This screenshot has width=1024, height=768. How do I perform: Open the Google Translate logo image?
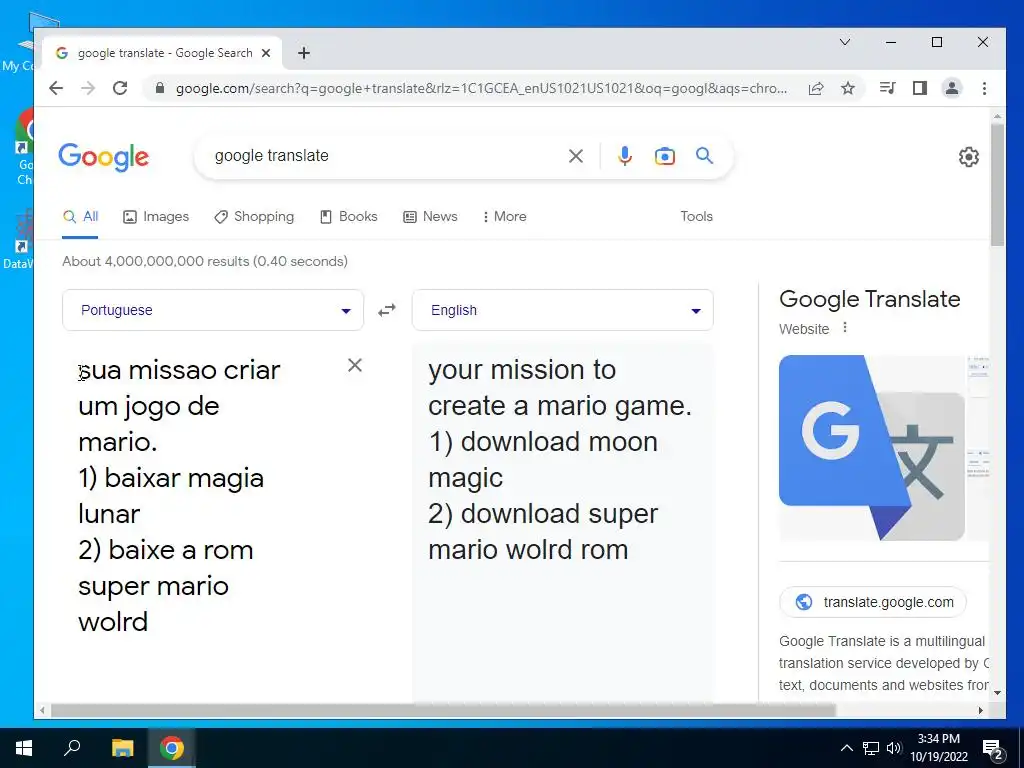click(872, 448)
